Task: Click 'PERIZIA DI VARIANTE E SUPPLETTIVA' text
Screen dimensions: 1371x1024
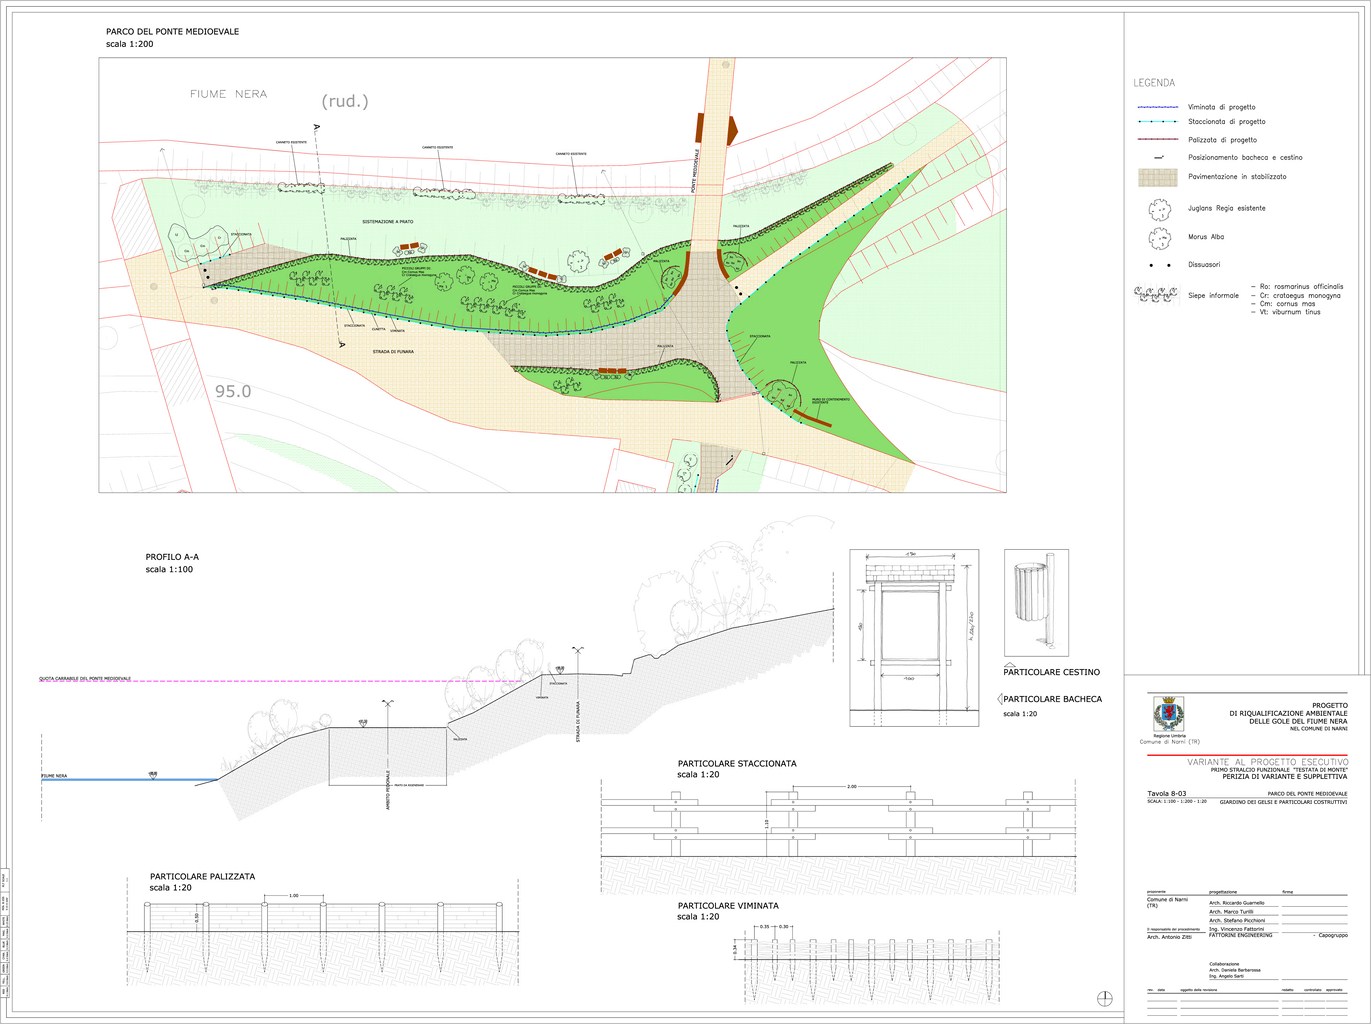Action: 1284,777
